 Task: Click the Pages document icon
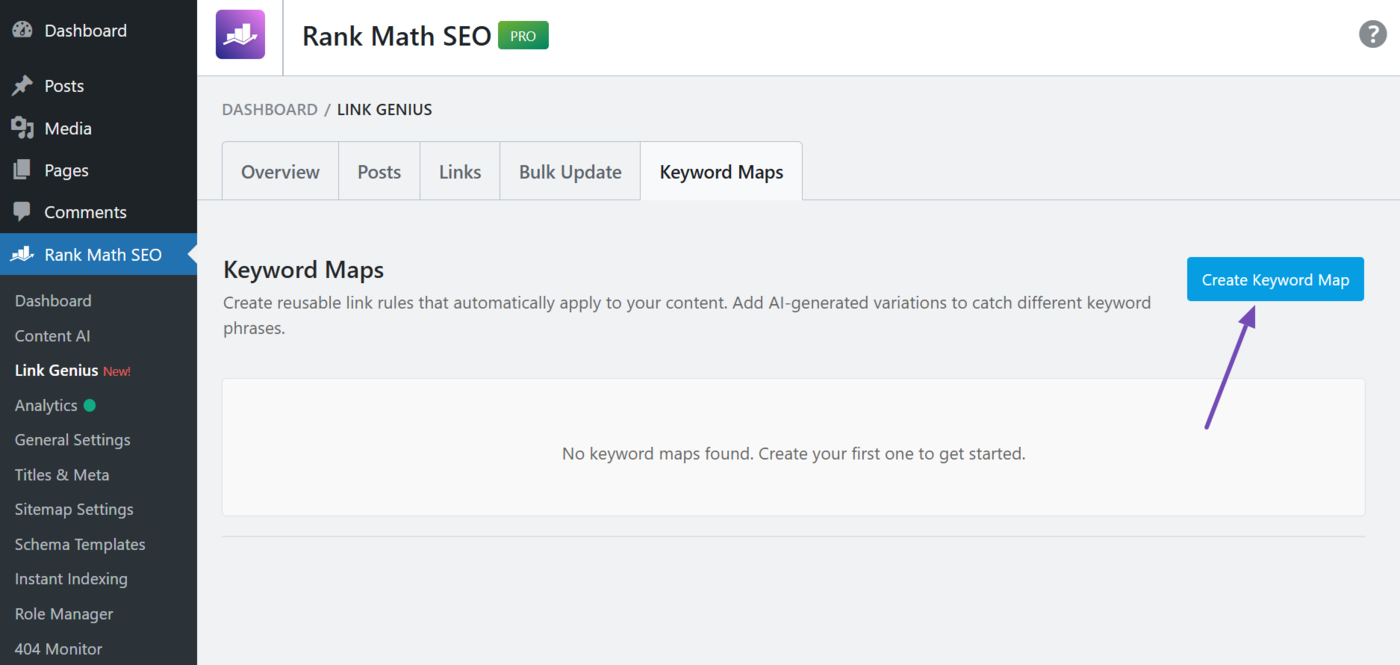22,170
